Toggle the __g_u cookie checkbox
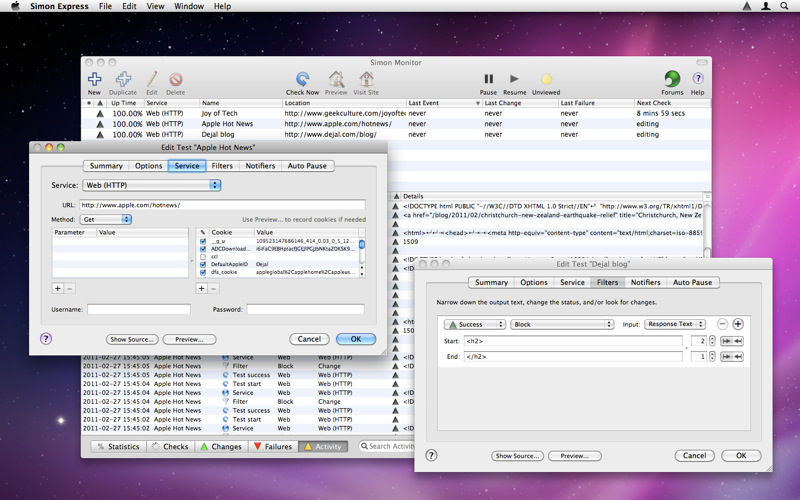 tap(203, 241)
